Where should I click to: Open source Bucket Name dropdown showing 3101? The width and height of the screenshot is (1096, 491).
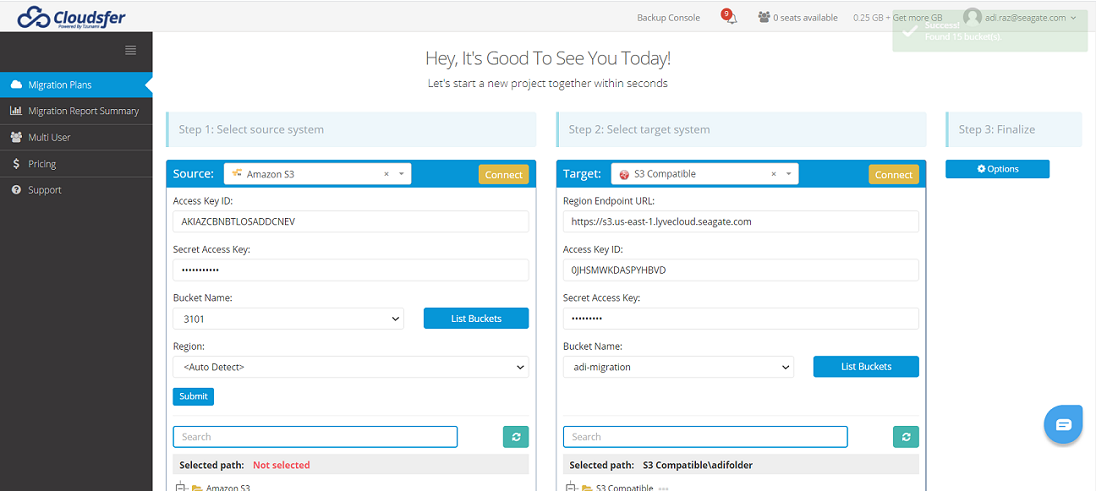288,319
